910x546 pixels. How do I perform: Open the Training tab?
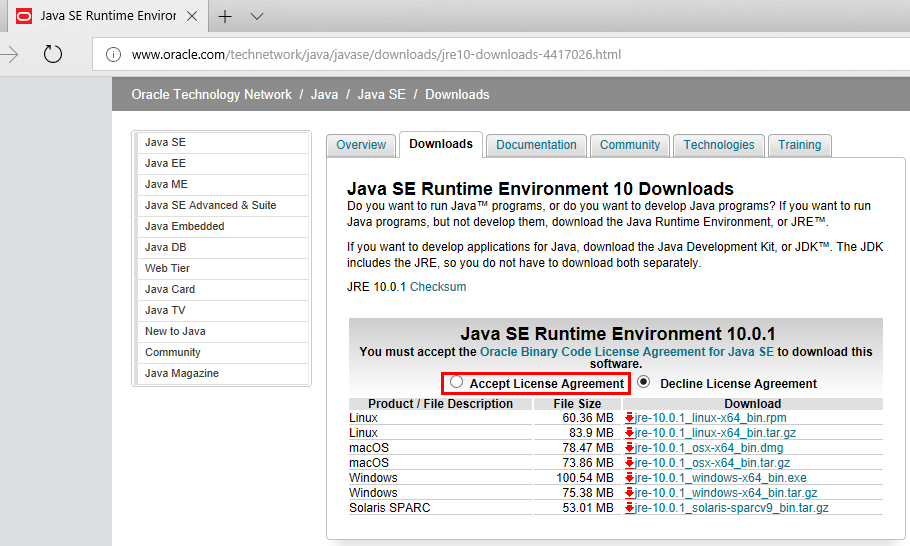coord(800,145)
